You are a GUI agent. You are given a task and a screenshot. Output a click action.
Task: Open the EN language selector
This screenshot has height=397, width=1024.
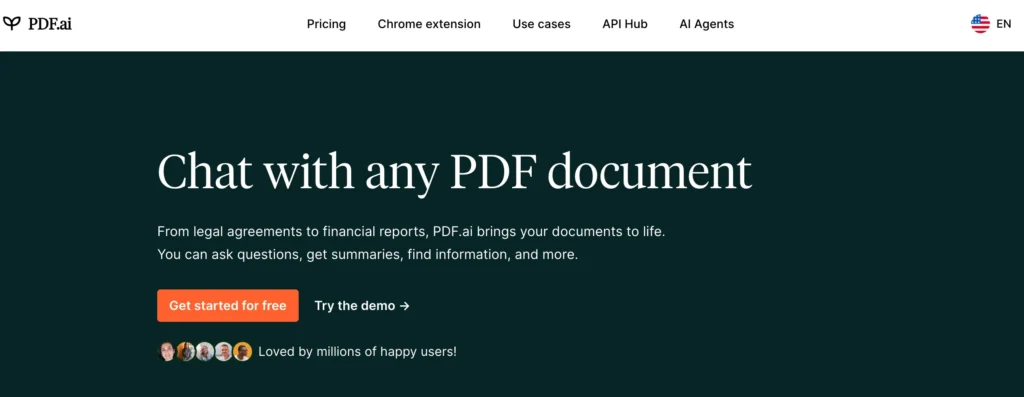tap(1004, 24)
